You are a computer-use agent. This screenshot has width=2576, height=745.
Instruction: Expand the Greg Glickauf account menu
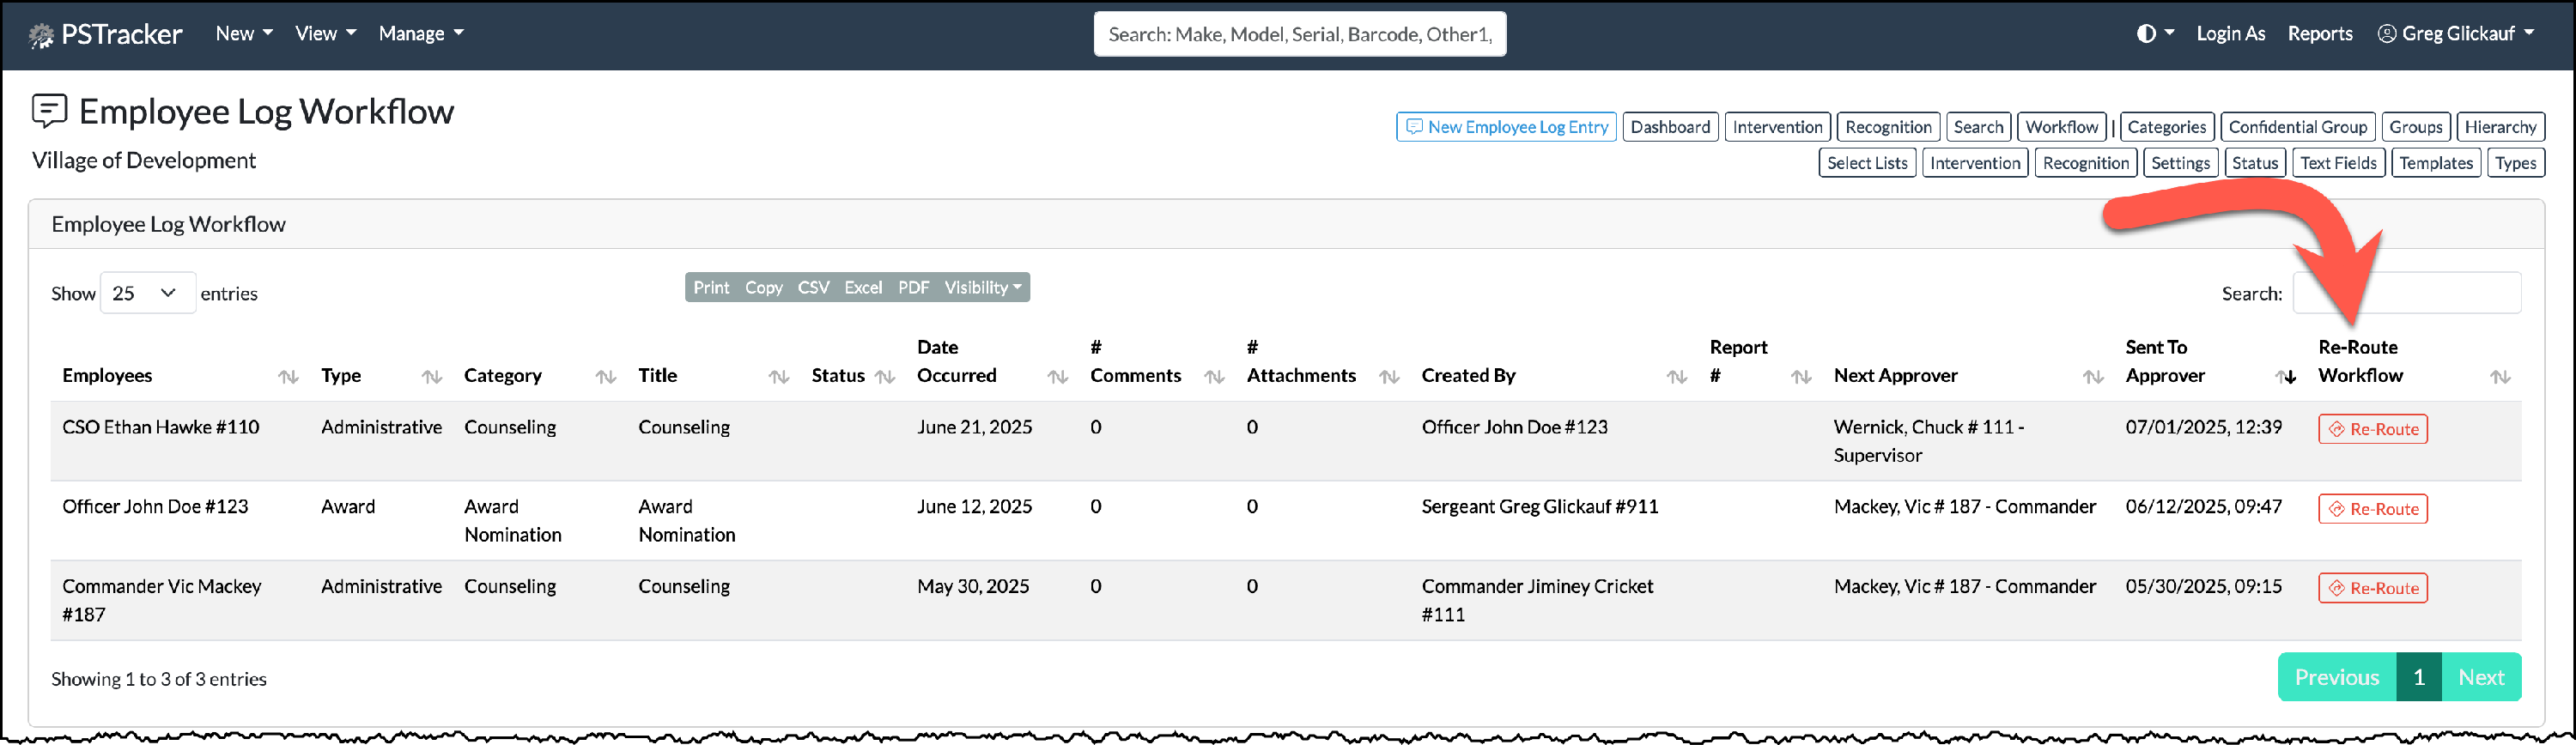tap(2457, 34)
